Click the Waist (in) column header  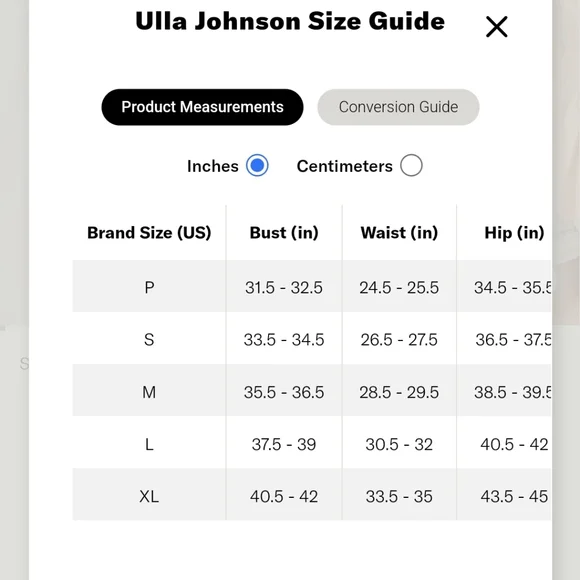(x=399, y=233)
